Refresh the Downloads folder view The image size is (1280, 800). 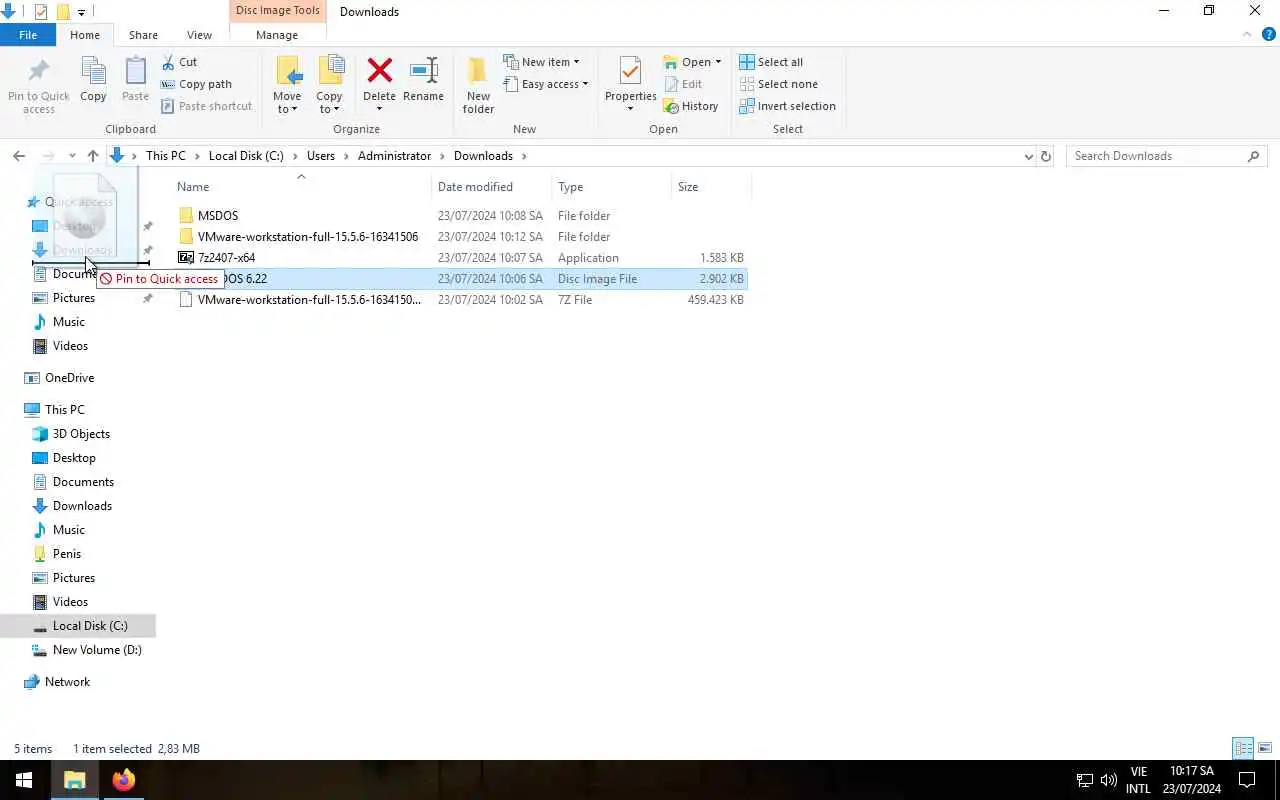[x=1046, y=156]
